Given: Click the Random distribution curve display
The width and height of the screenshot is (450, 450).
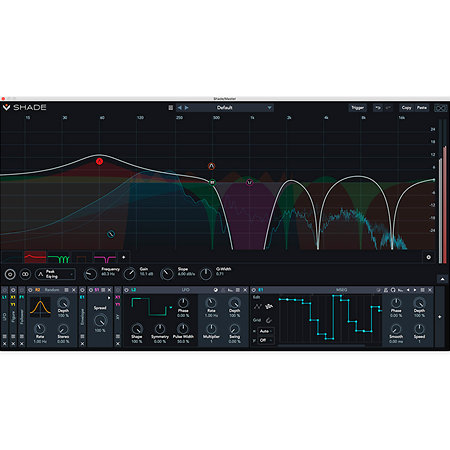Looking at the screenshot, I should [40, 307].
